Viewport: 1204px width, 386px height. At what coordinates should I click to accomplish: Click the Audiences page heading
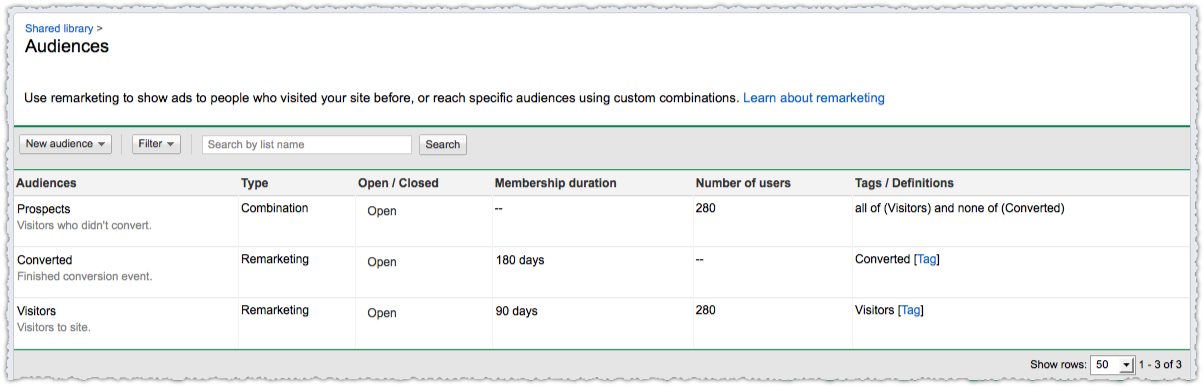(67, 46)
